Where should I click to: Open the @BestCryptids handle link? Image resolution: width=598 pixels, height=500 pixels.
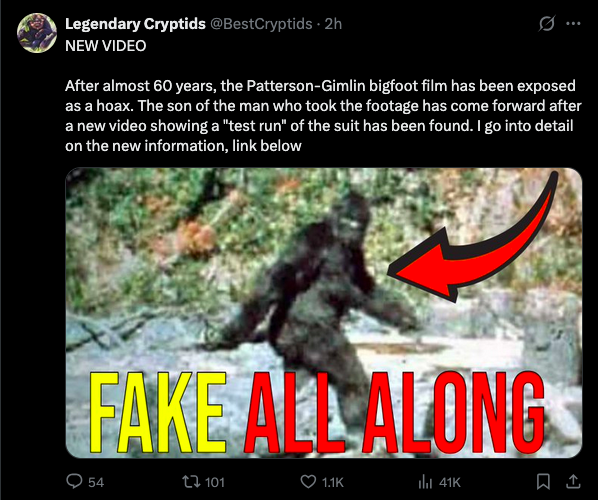tap(261, 24)
